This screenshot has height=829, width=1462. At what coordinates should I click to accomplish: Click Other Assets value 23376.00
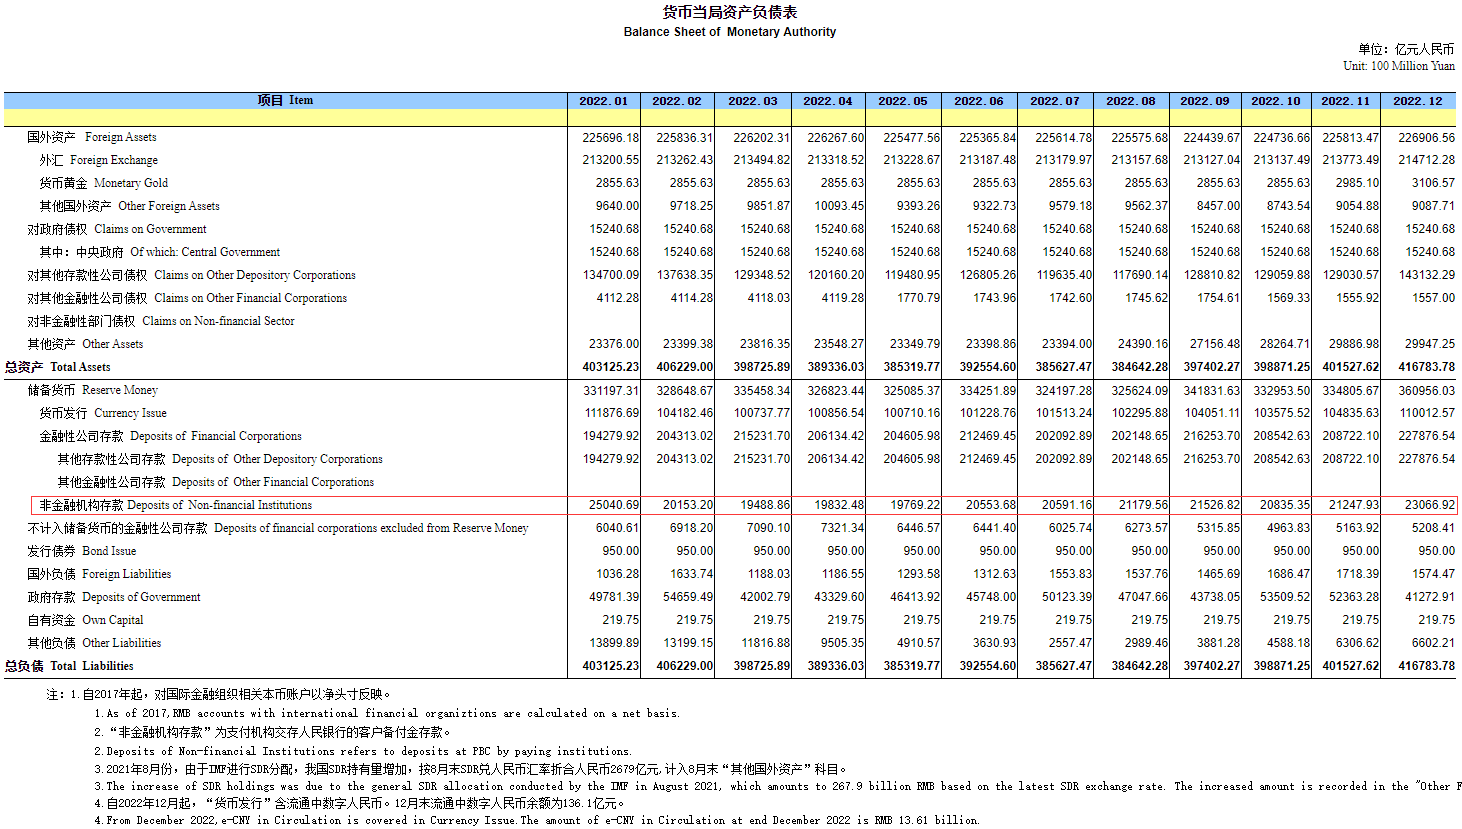(x=613, y=345)
